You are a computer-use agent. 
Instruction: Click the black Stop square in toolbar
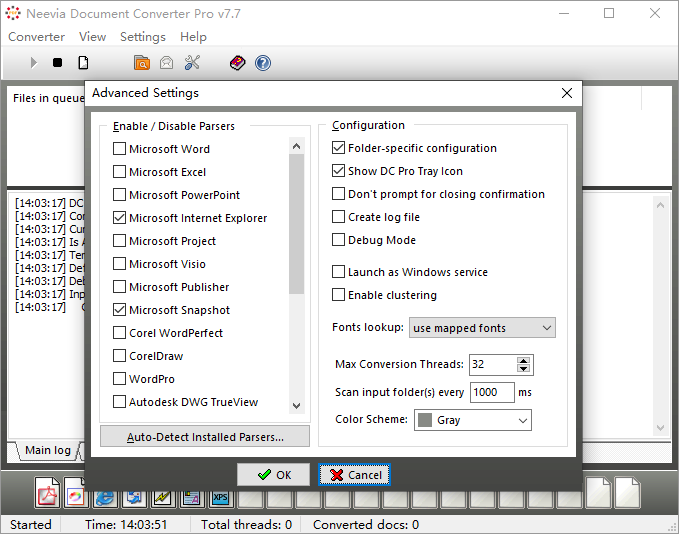point(57,63)
